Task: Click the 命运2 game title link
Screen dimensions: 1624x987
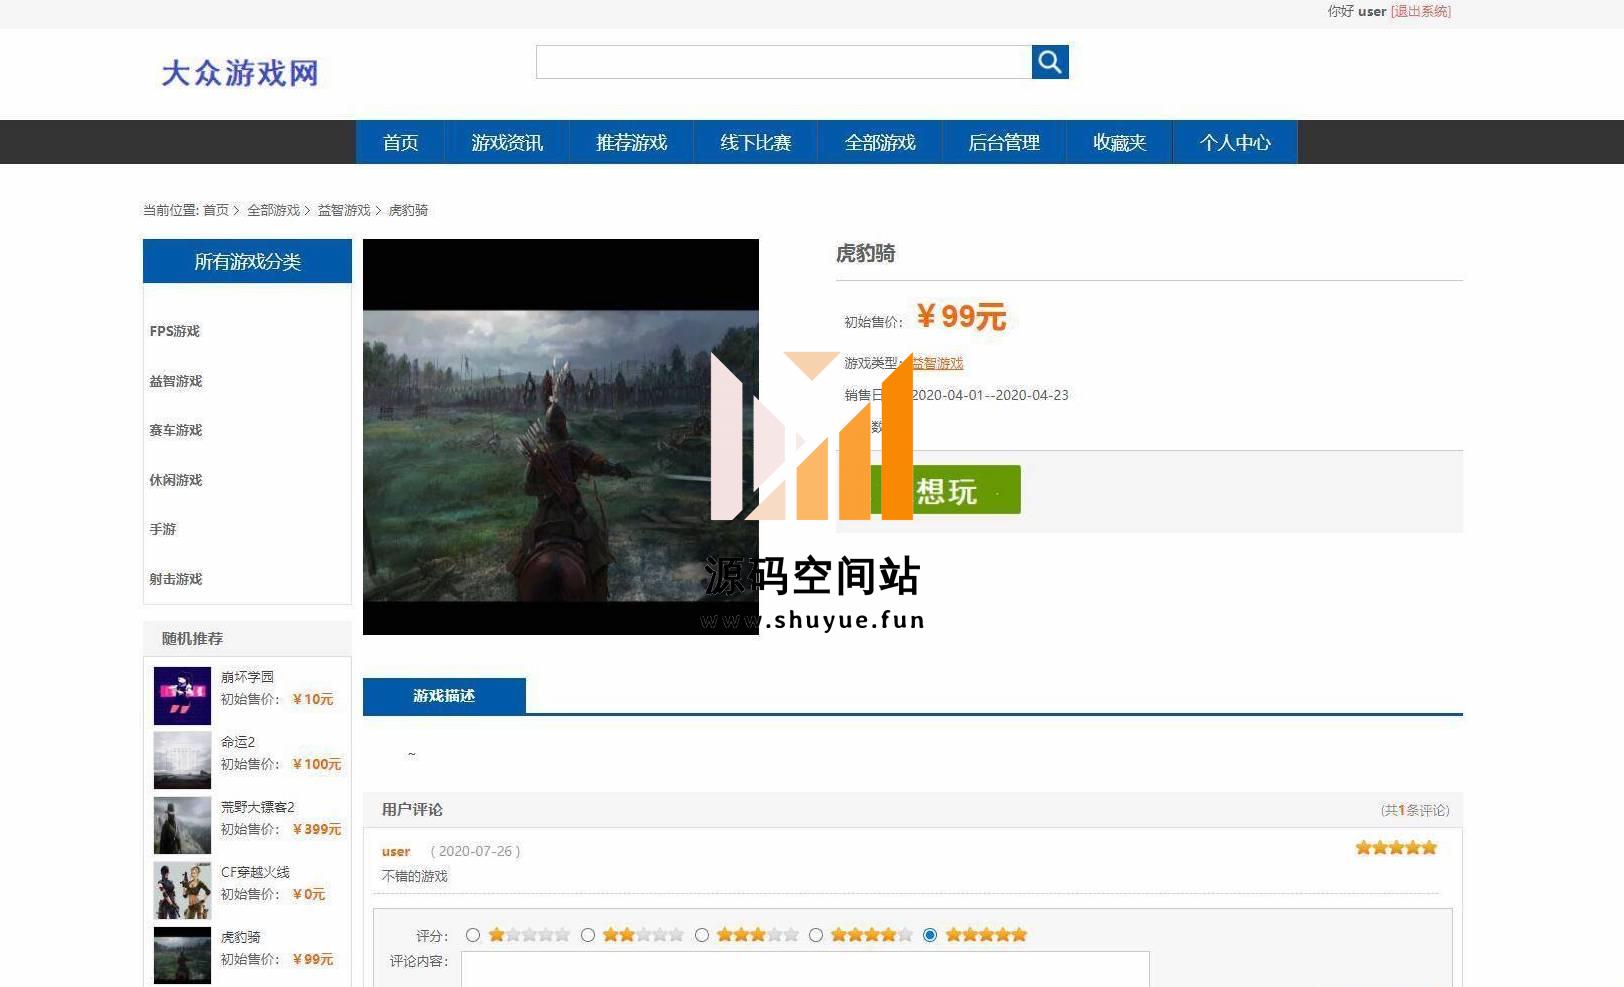Action: (x=238, y=742)
